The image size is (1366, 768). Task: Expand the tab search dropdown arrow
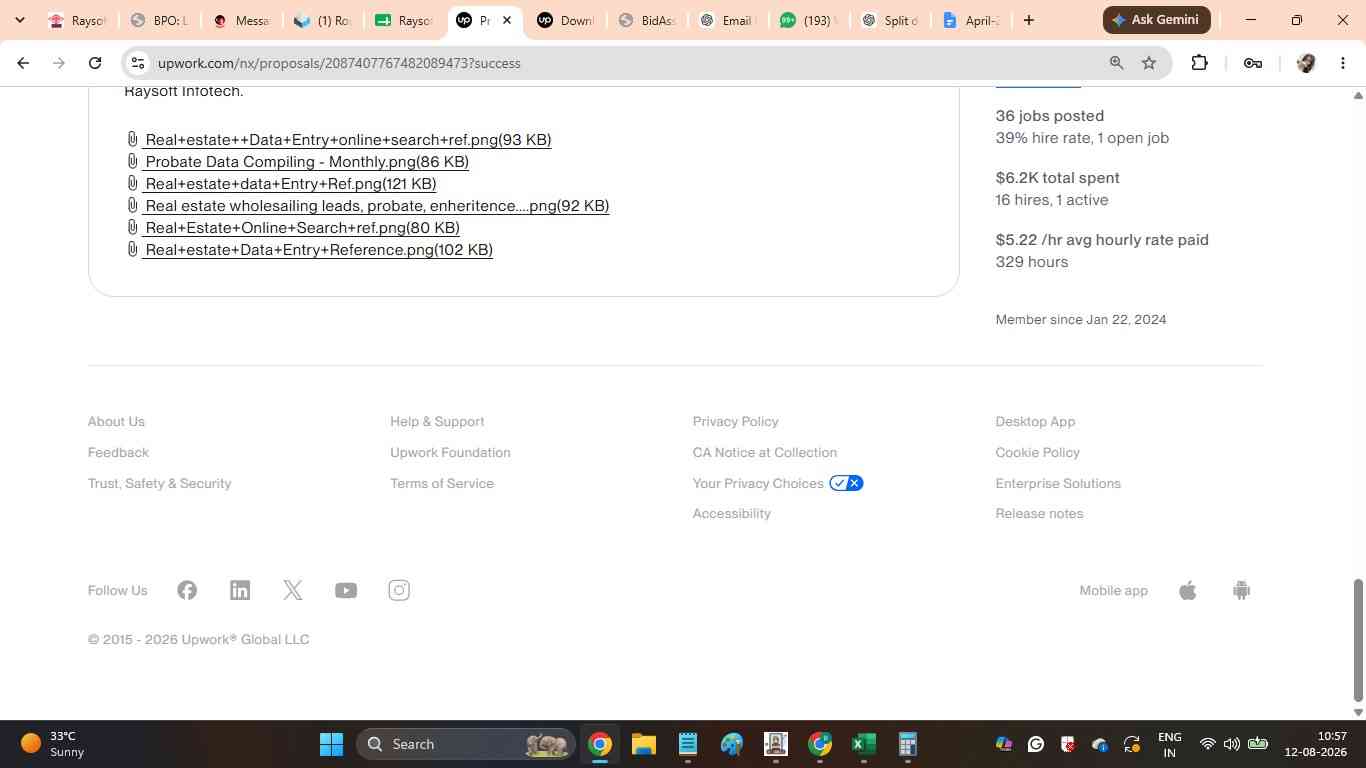click(20, 20)
